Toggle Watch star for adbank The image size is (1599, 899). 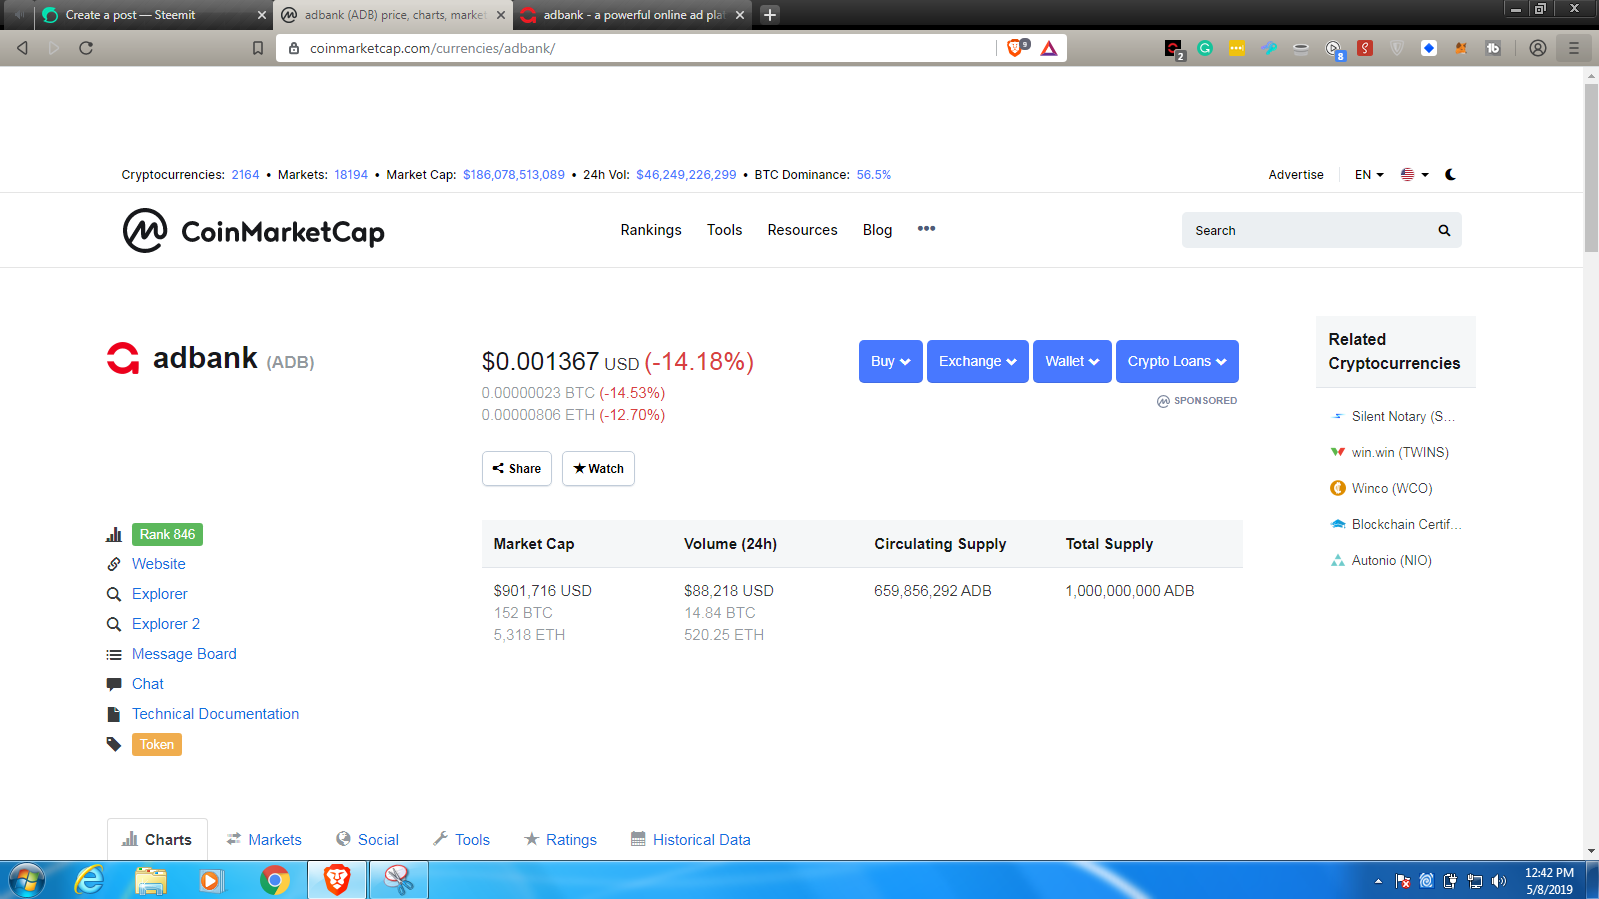pyautogui.click(x=598, y=468)
